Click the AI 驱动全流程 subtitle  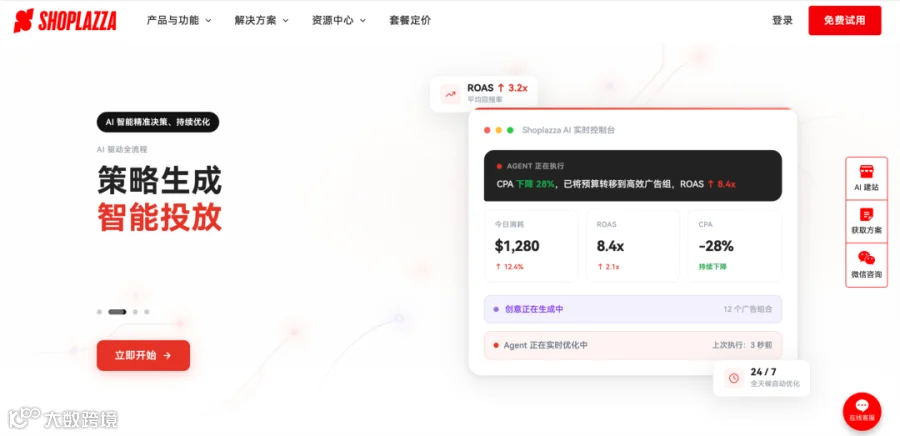click(x=122, y=149)
